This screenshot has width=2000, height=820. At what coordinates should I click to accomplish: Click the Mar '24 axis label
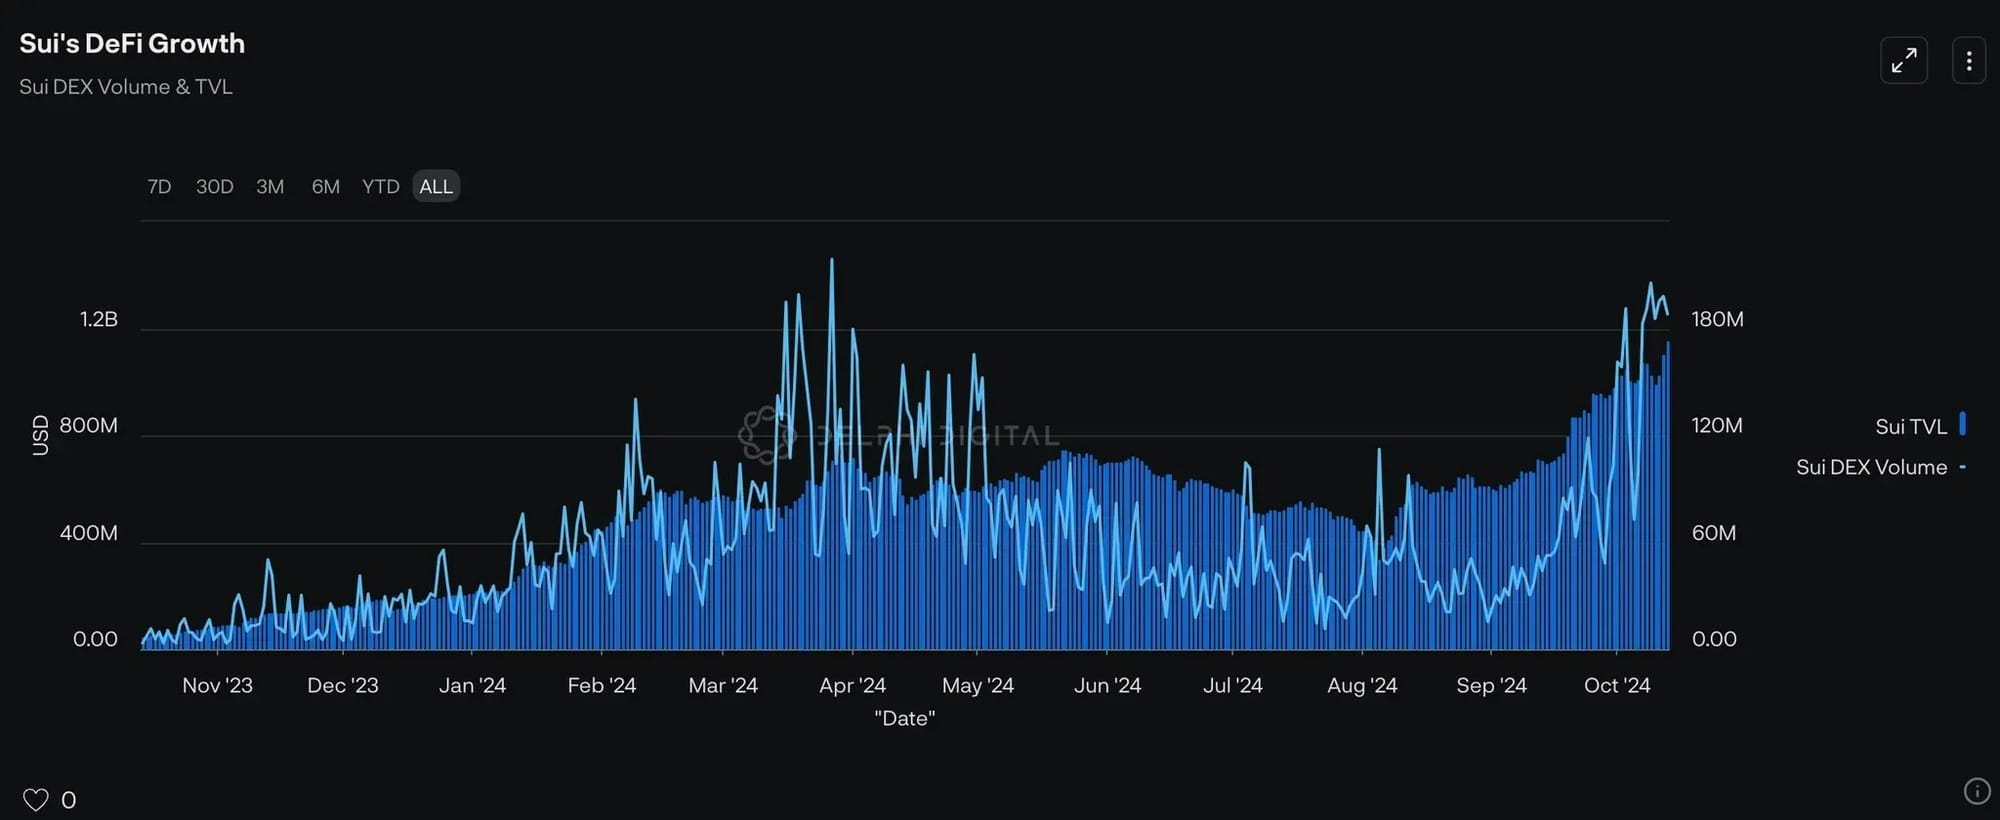coord(723,685)
